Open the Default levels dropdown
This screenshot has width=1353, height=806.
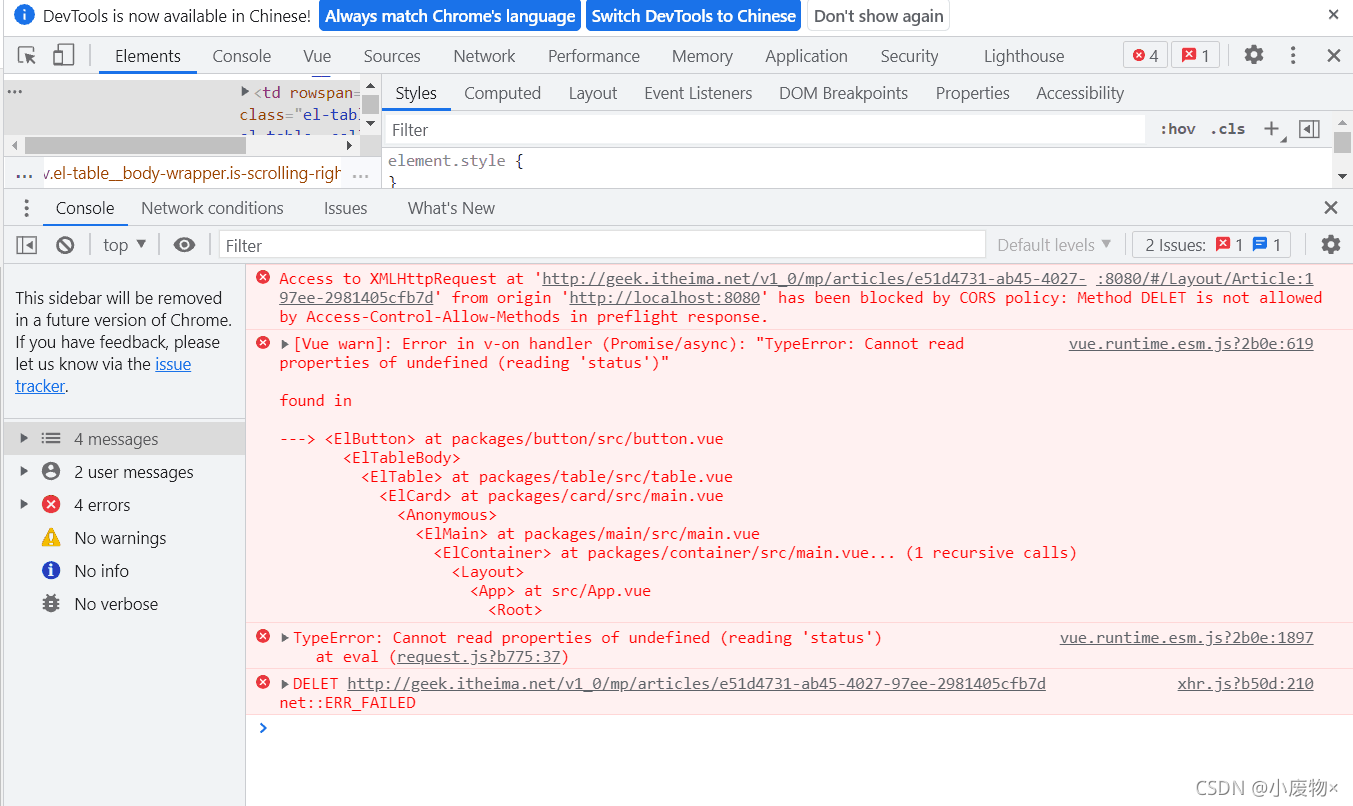[x=1054, y=245]
